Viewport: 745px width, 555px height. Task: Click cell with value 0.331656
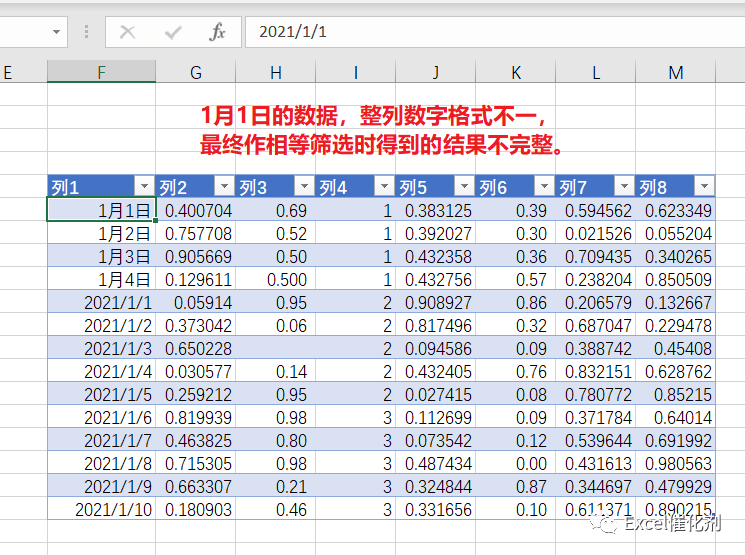coord(436,509)
